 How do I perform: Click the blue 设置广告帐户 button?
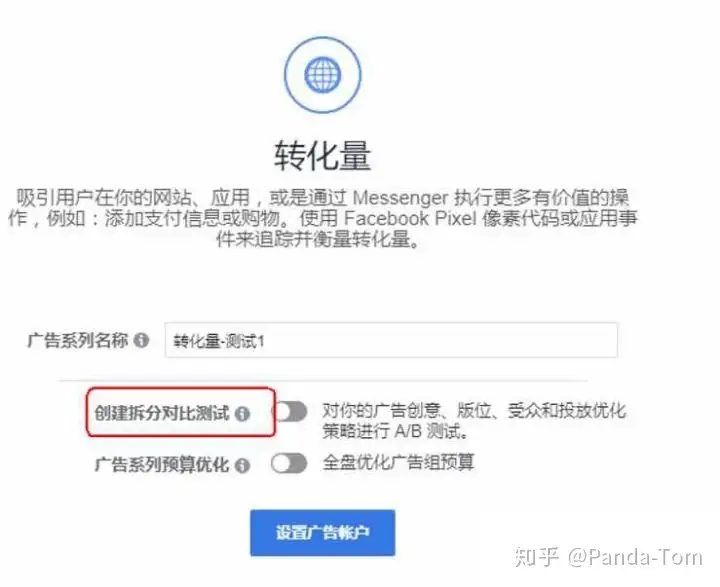coord(322,533)
